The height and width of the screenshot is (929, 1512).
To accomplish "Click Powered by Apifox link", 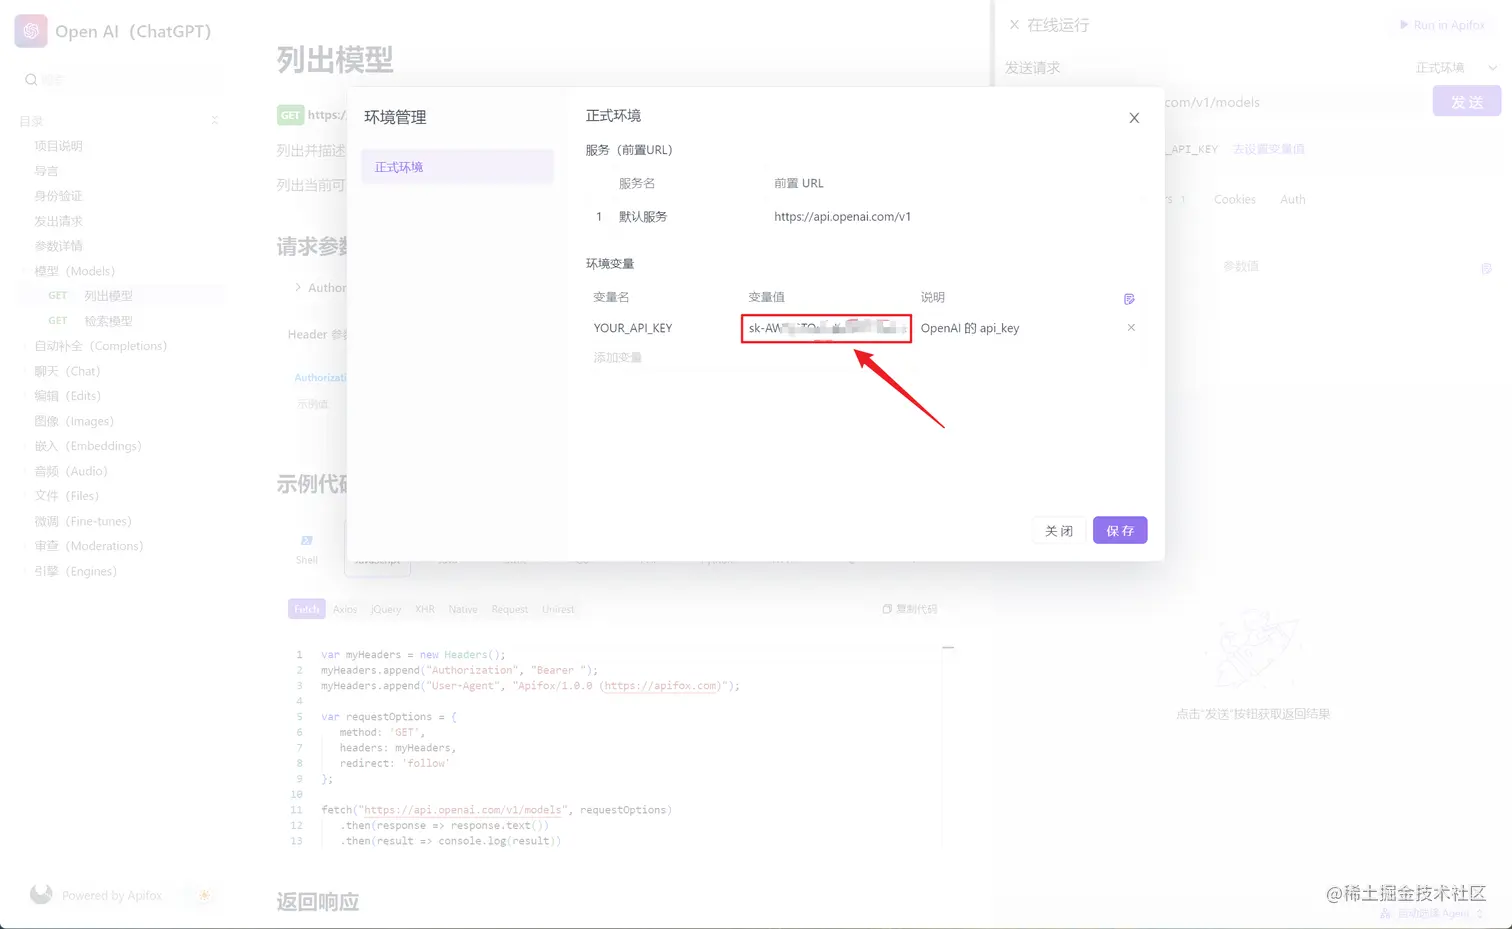I will pos(112,895).
